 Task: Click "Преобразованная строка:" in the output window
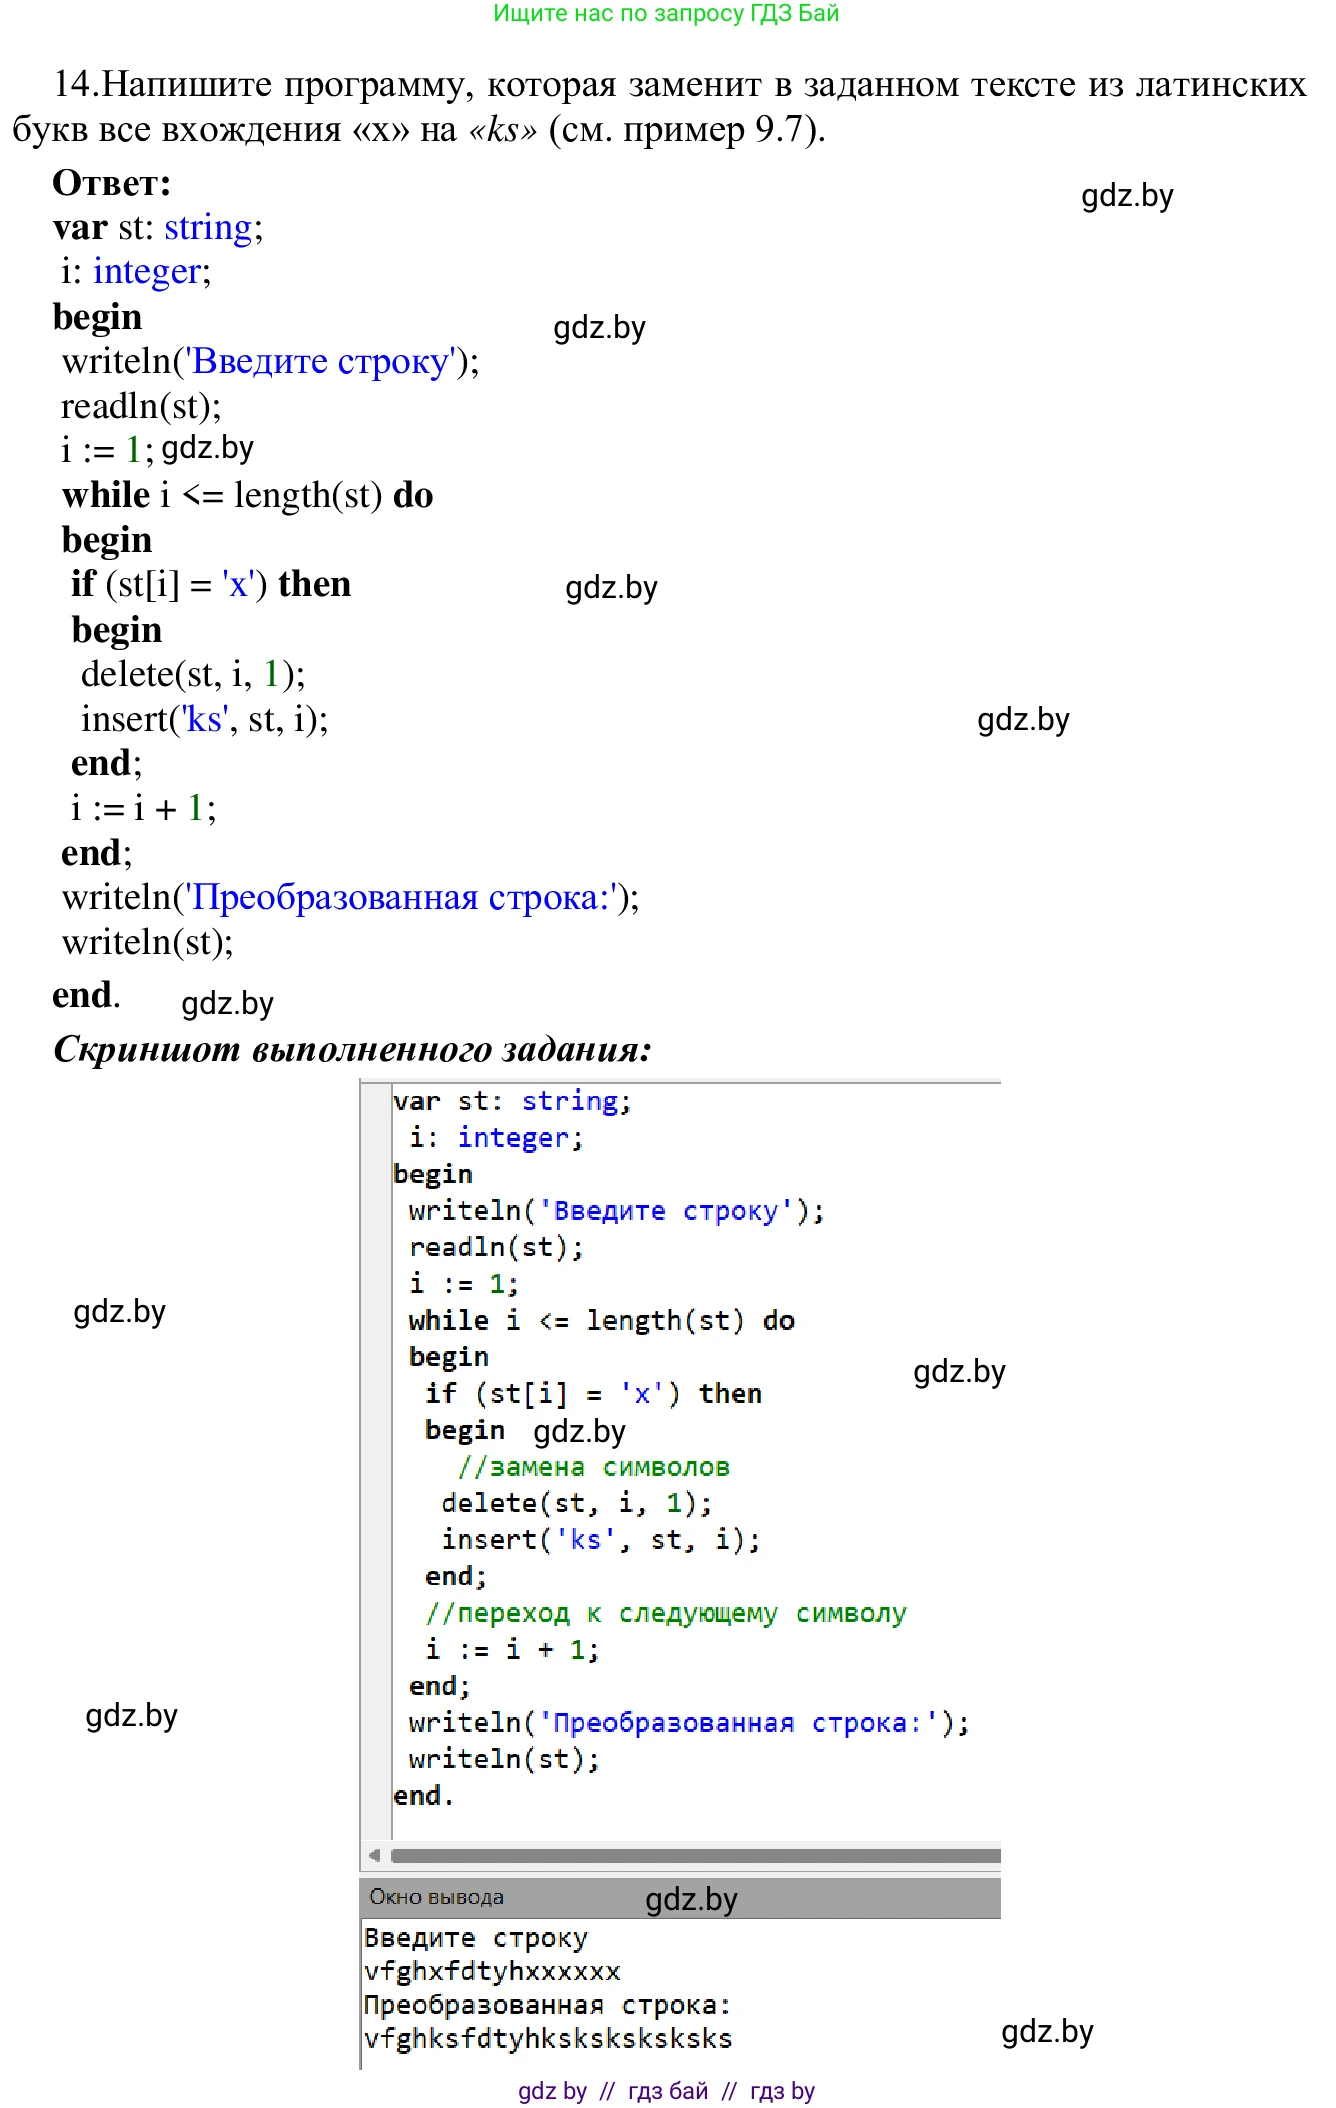(x=547, y=2005)
